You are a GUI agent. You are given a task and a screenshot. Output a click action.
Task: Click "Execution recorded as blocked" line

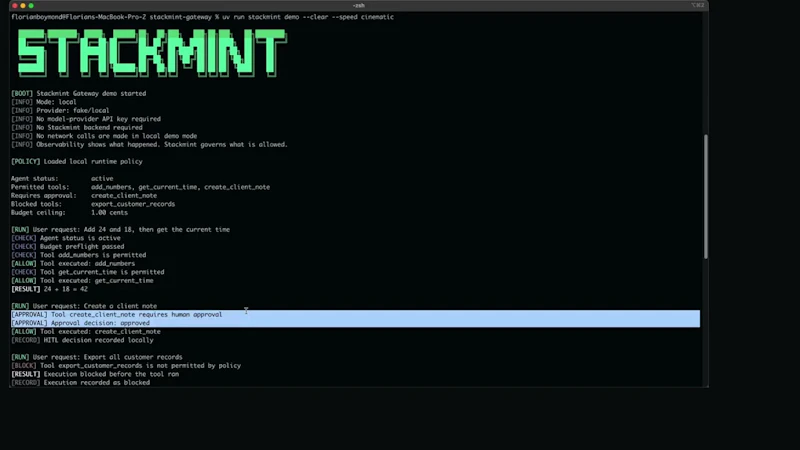point(81,383)
